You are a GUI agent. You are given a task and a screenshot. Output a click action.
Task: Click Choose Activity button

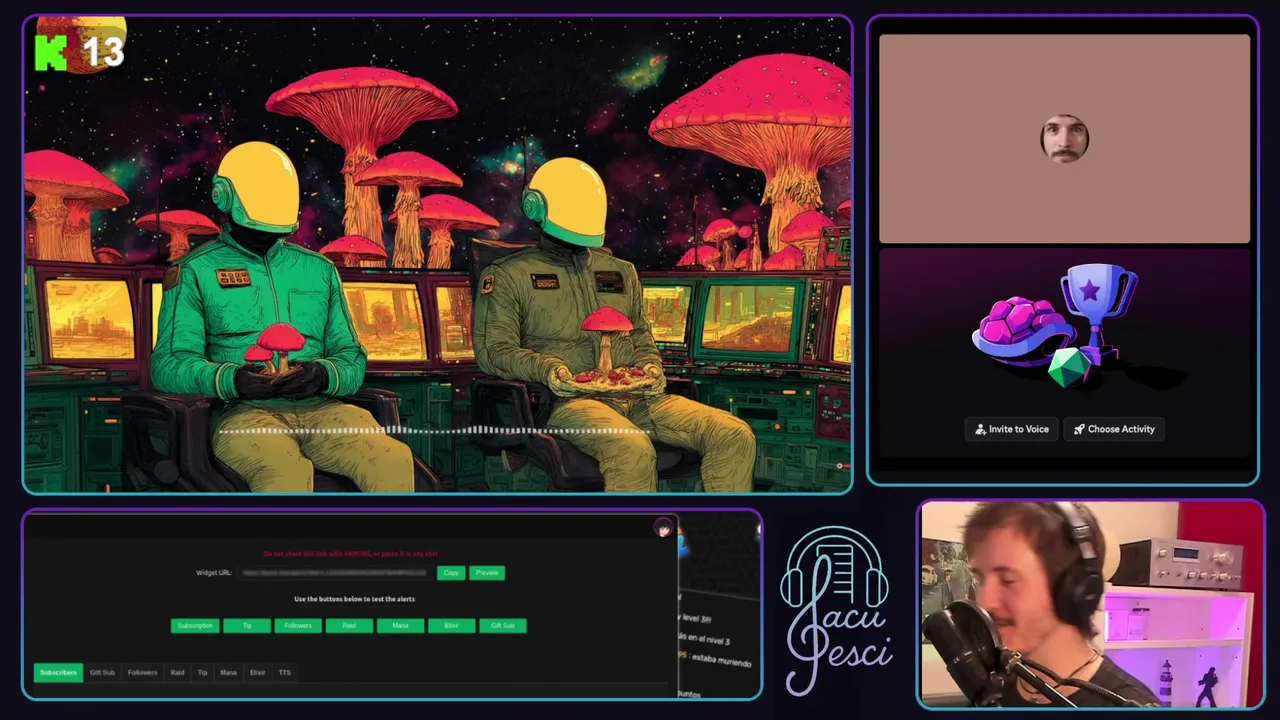coord(1114,429)
